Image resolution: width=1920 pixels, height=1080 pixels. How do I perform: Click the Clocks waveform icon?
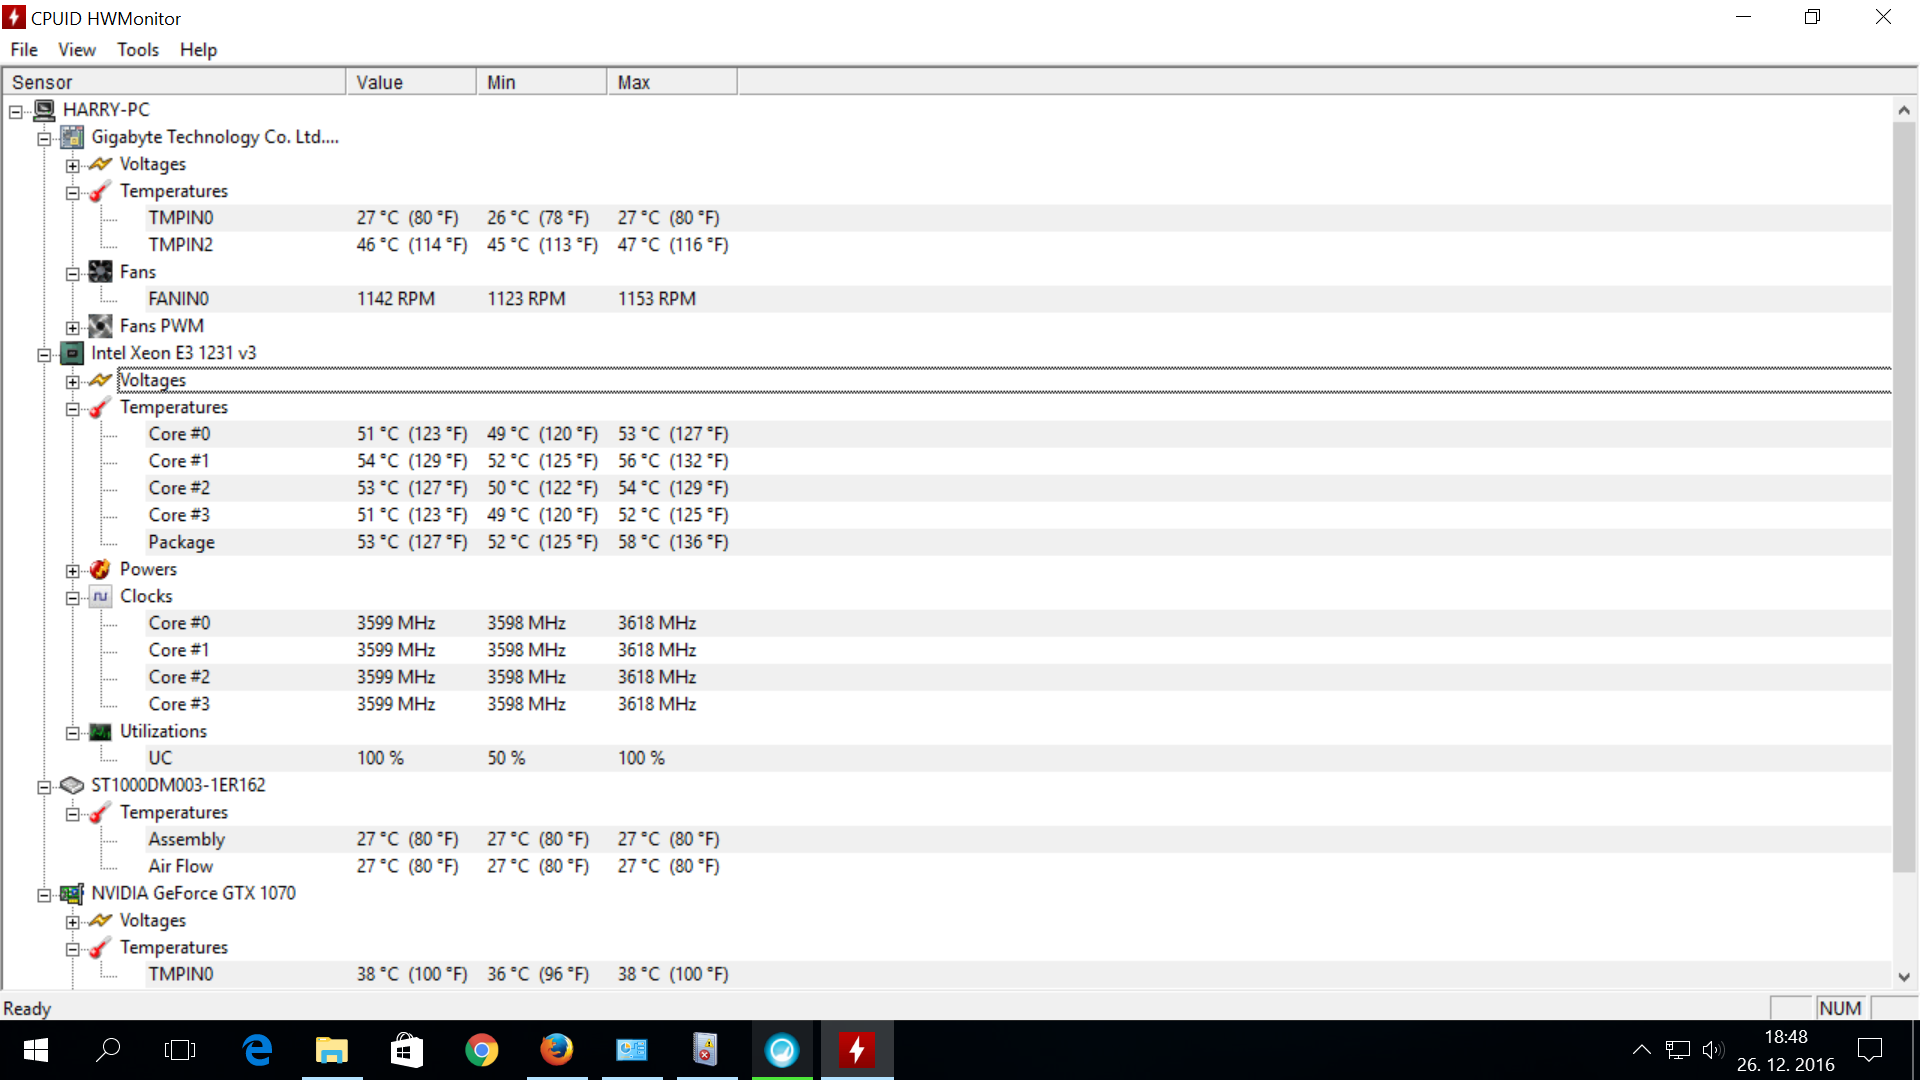pos(100,596)
